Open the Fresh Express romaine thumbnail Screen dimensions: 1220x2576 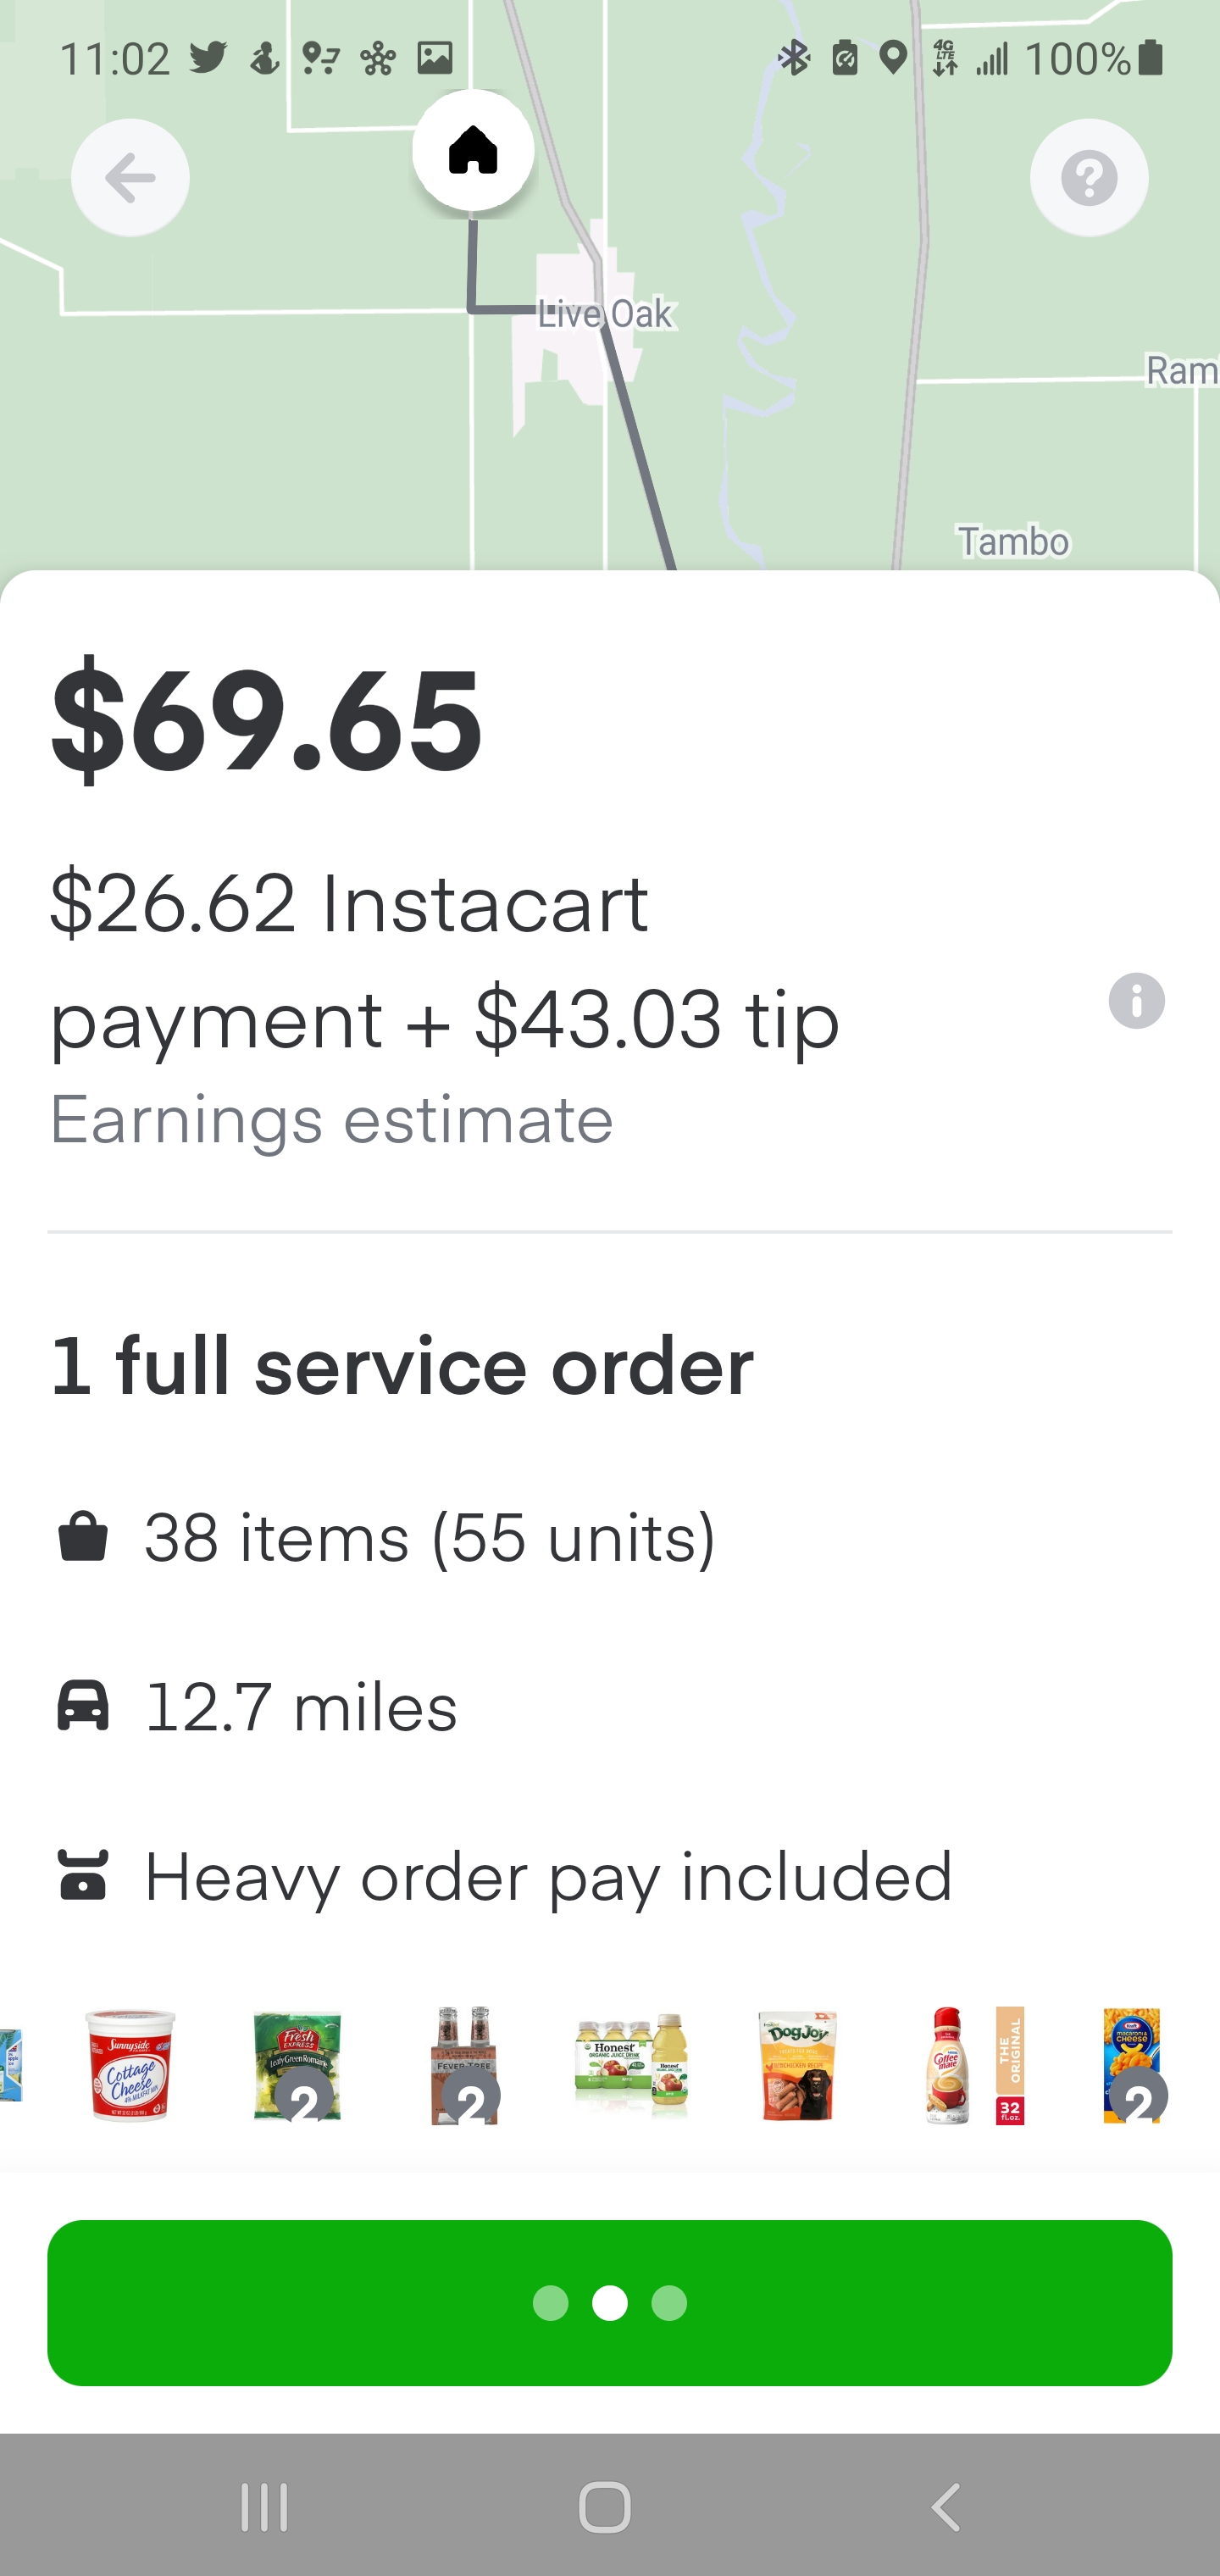pyautogui.click(x=297, y=2064)
